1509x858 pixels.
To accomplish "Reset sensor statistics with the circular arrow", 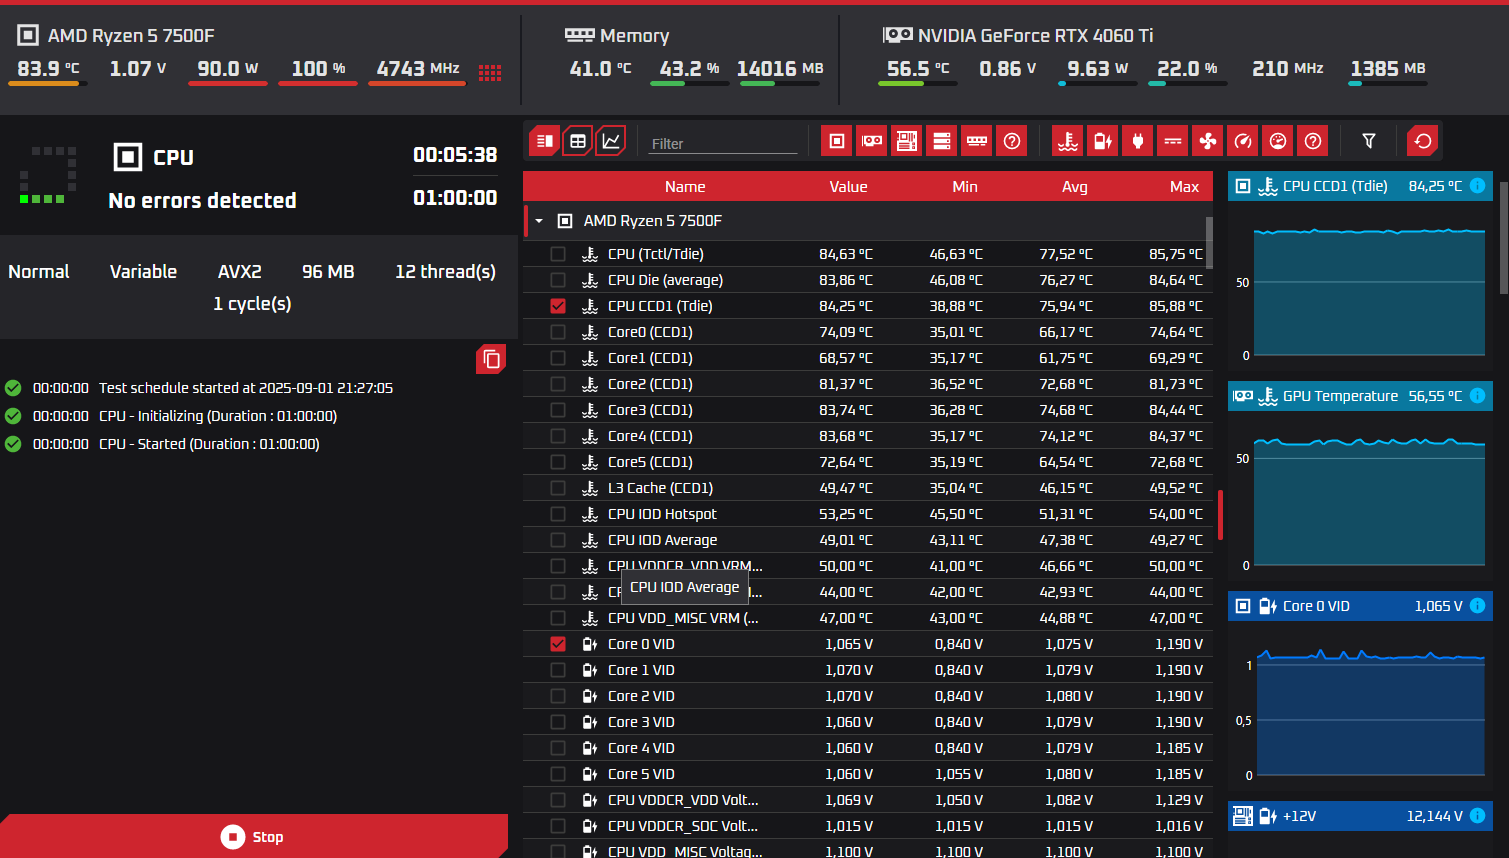I will (1422, 141).
